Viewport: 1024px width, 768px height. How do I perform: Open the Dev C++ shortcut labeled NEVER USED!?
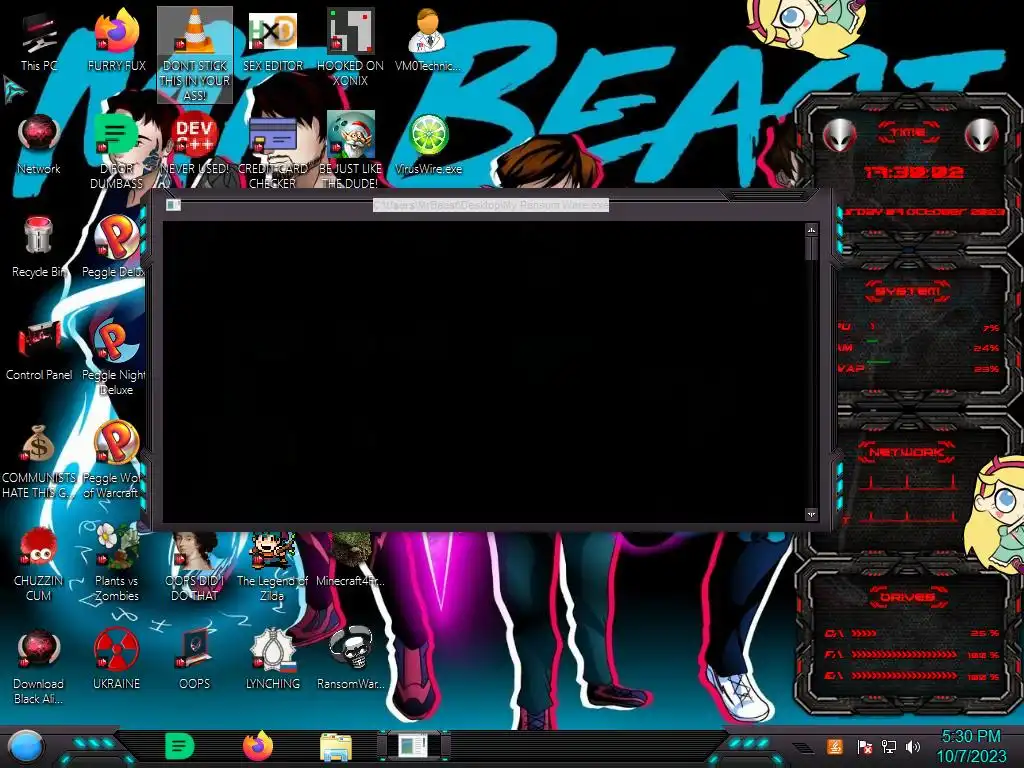pos(195,144)
